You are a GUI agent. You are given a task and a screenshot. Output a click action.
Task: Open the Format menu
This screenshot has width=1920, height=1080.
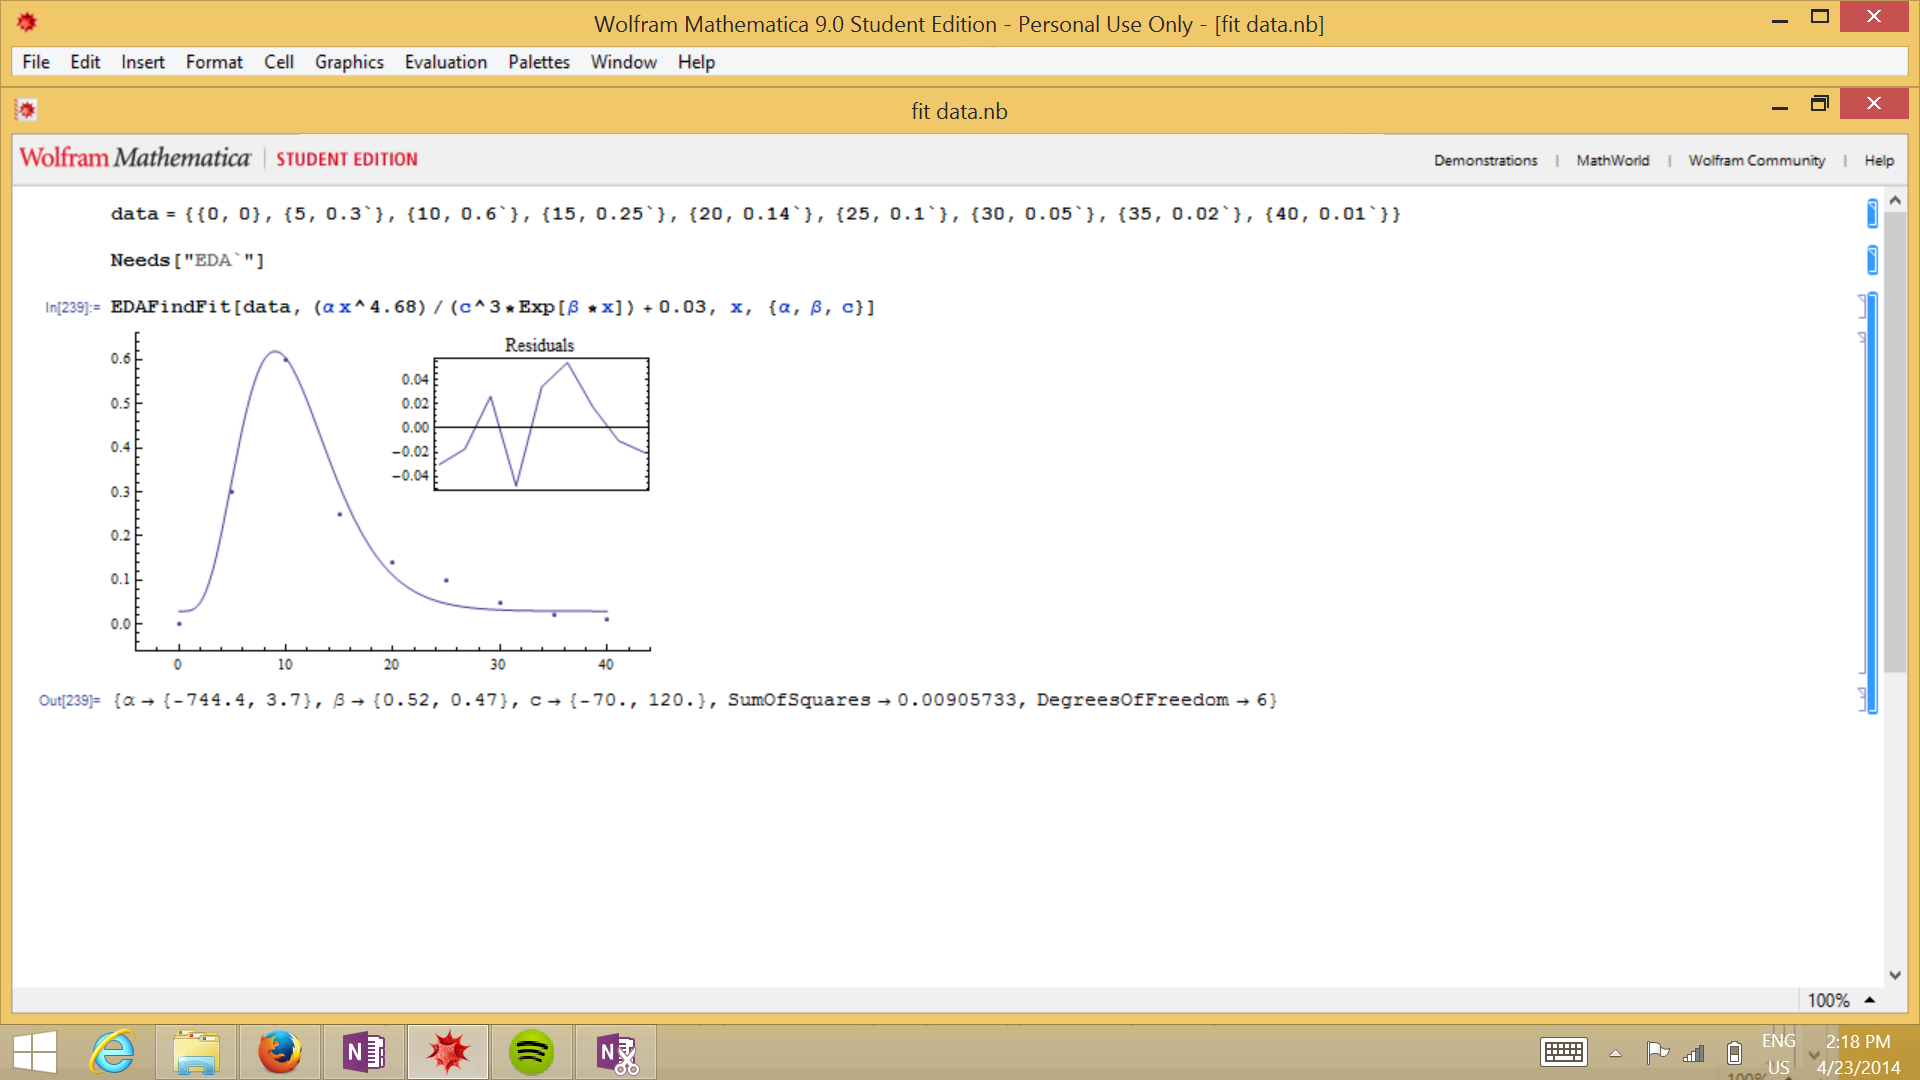[214, 62]
